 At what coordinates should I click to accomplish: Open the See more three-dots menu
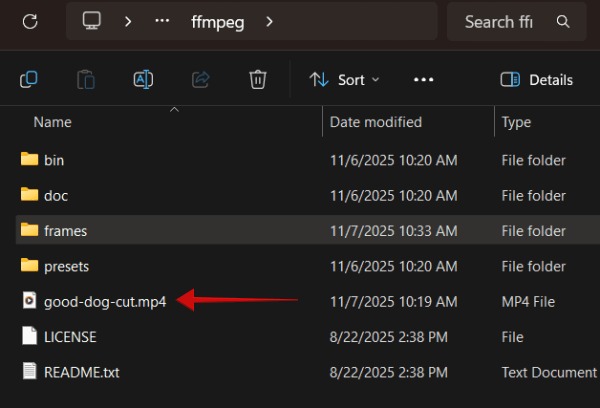[x=423, y=79]
